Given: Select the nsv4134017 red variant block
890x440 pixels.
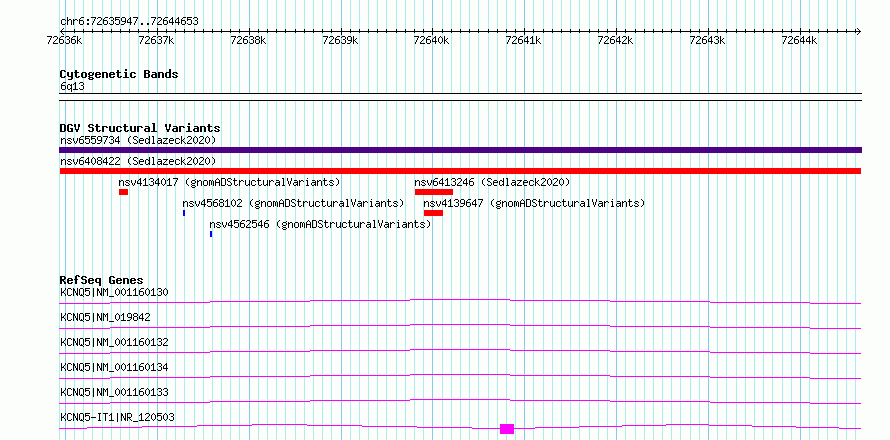Looking at the screenshot, I should coord(123,192).
